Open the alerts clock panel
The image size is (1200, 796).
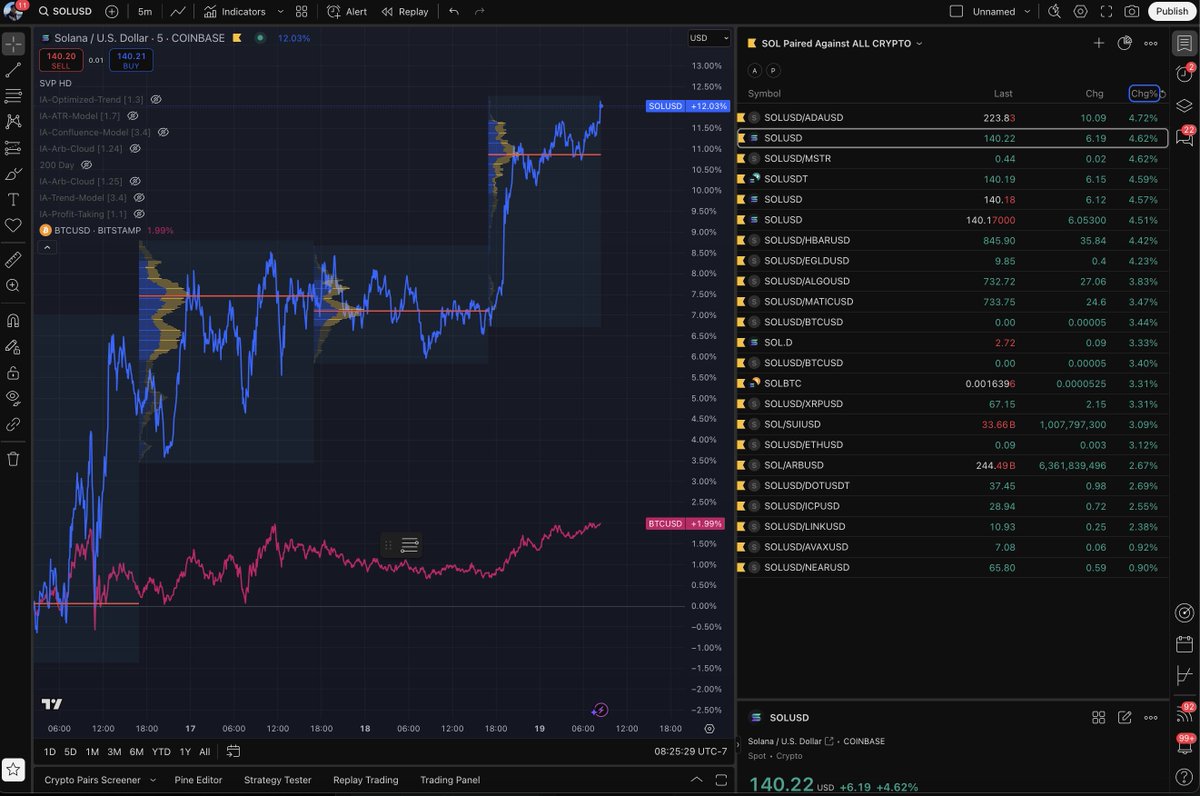point(1184,73)
